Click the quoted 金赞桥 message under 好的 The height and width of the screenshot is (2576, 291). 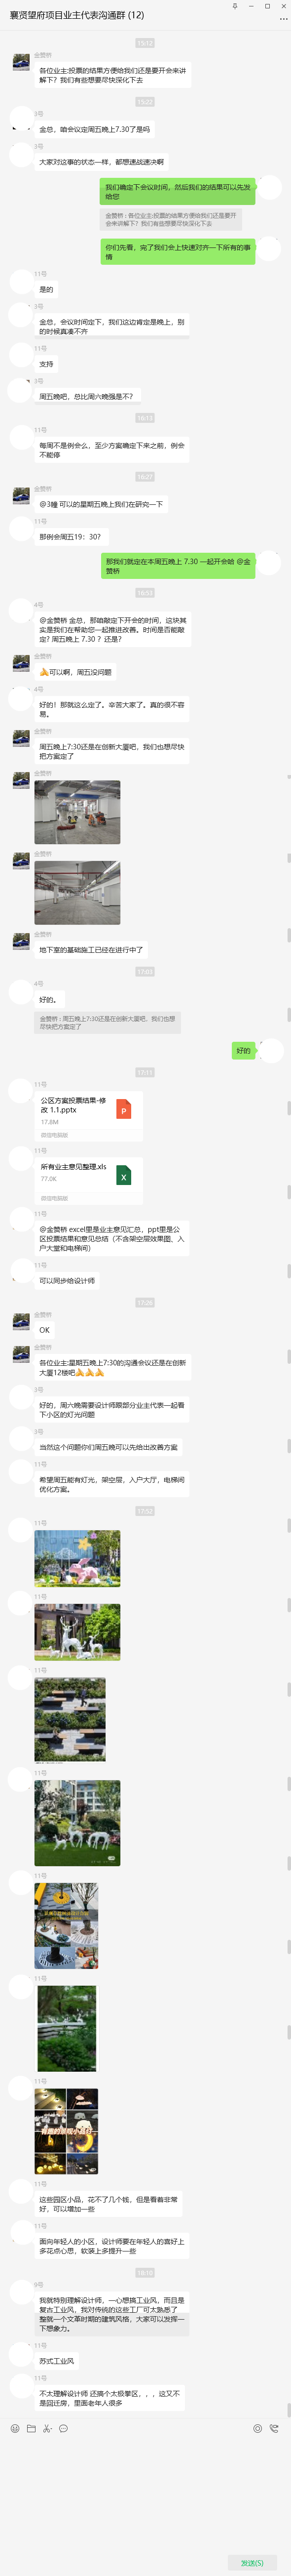tap(108, 1023)
